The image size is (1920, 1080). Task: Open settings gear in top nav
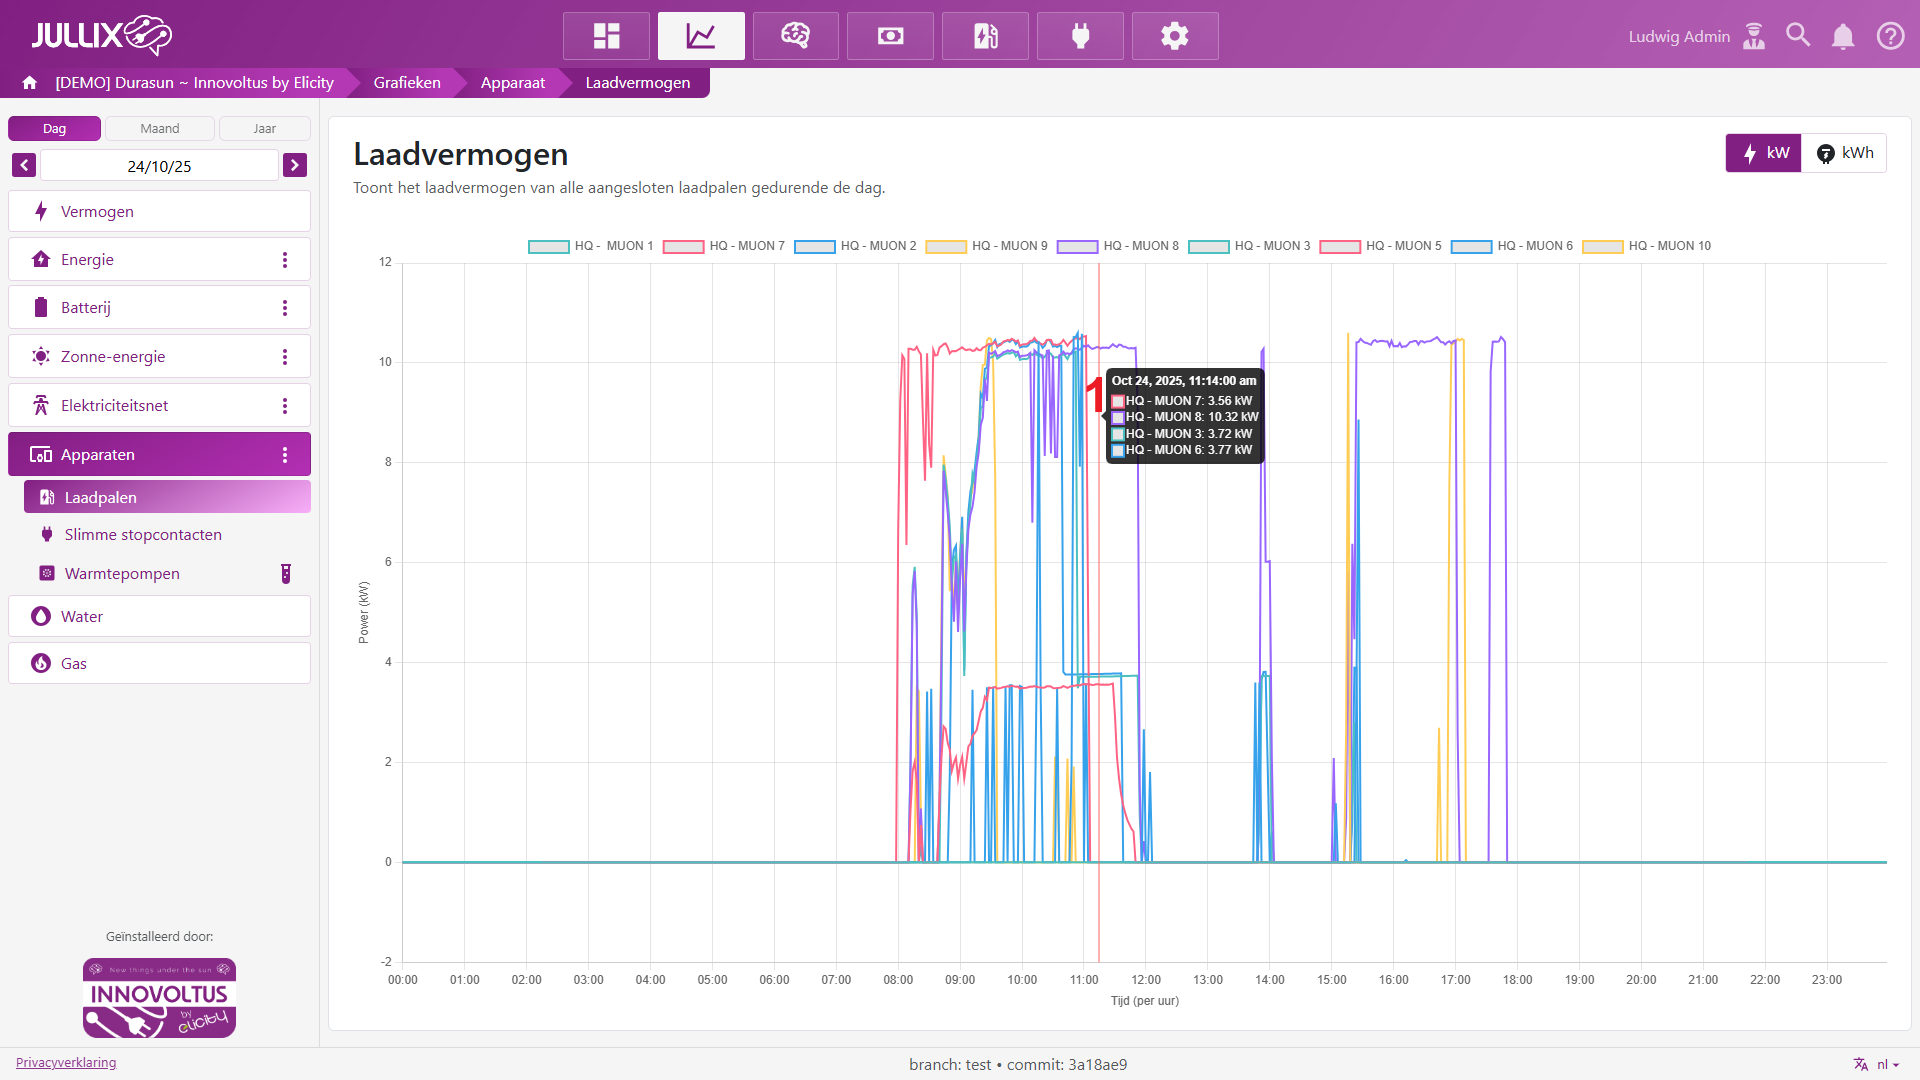click(1174, 36)
